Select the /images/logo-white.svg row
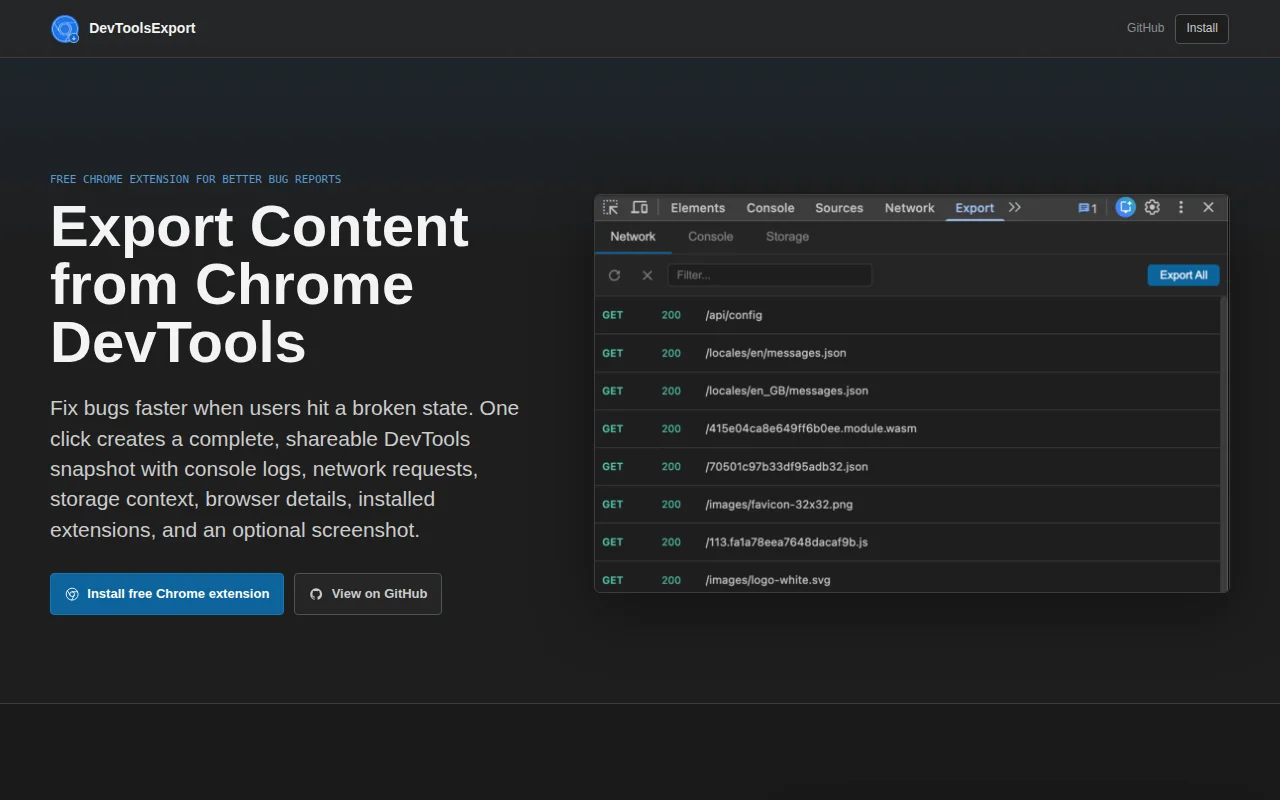Screen dimensions: 1280x800 907,578
